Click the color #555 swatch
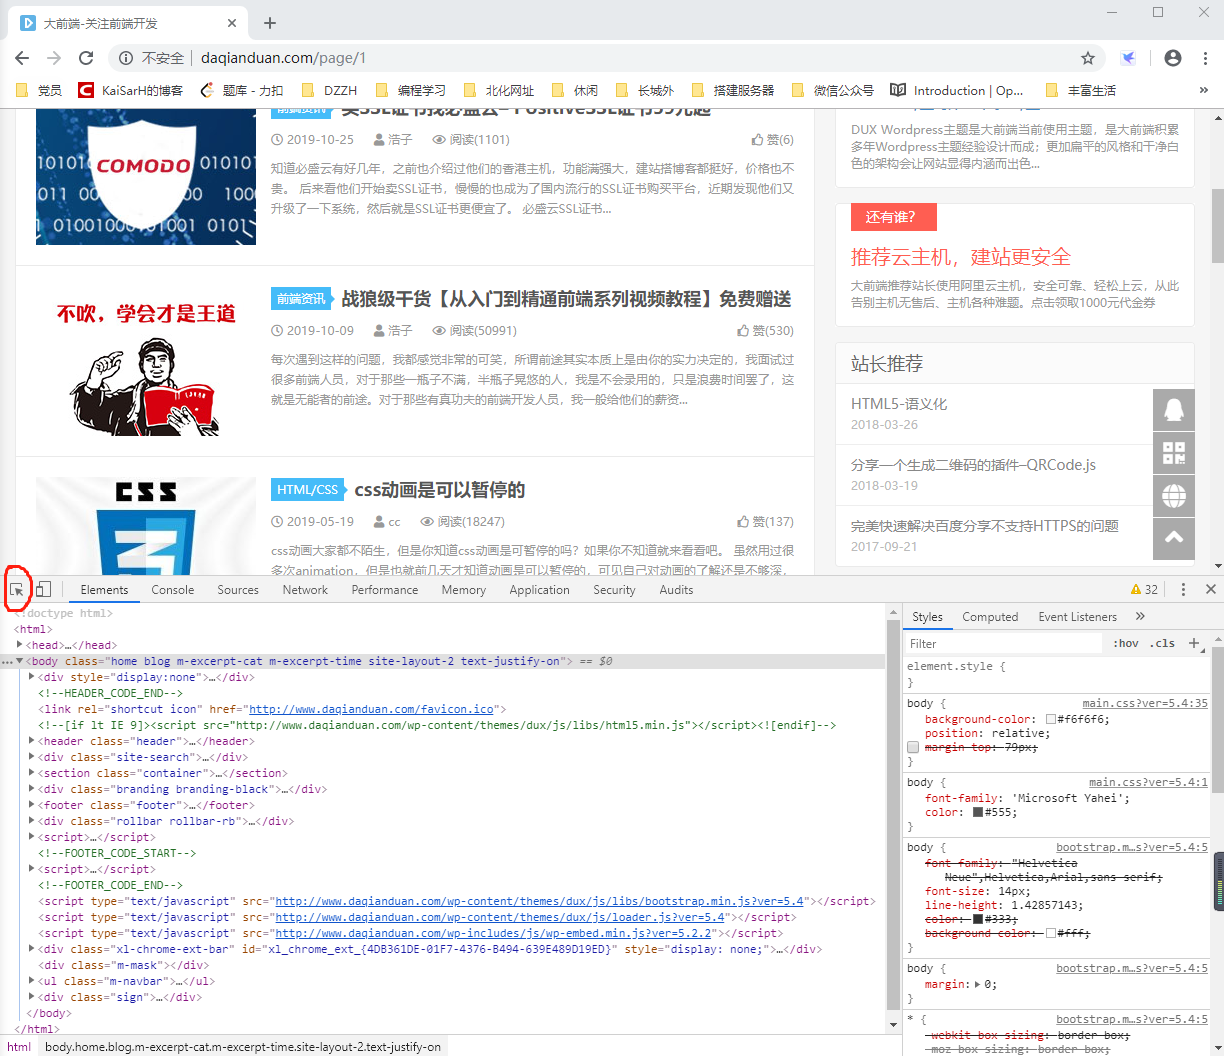Viewport: 1224px width, 1056px height. pyautogui.click(x=978, y=812)
